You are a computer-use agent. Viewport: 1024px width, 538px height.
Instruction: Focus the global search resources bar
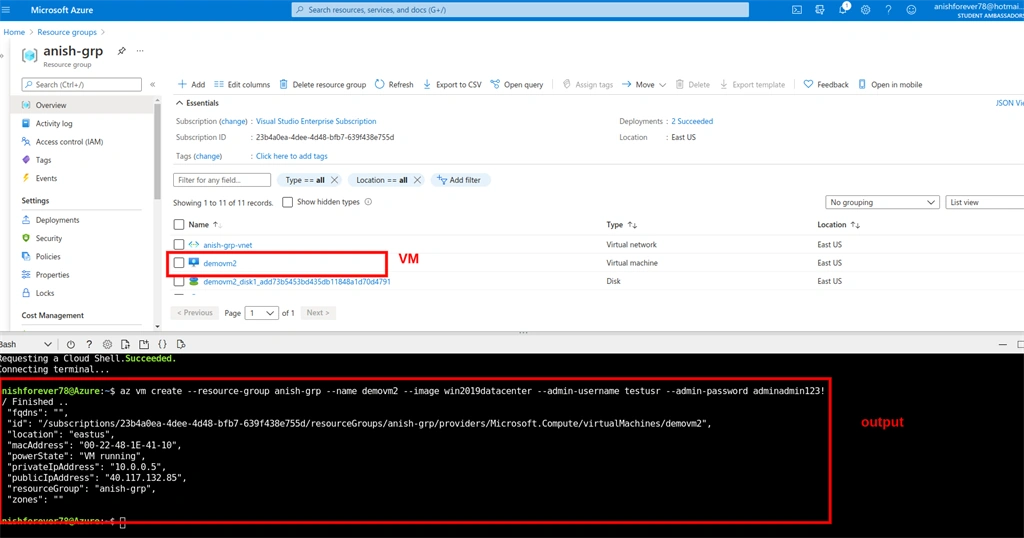pos(520,10)
